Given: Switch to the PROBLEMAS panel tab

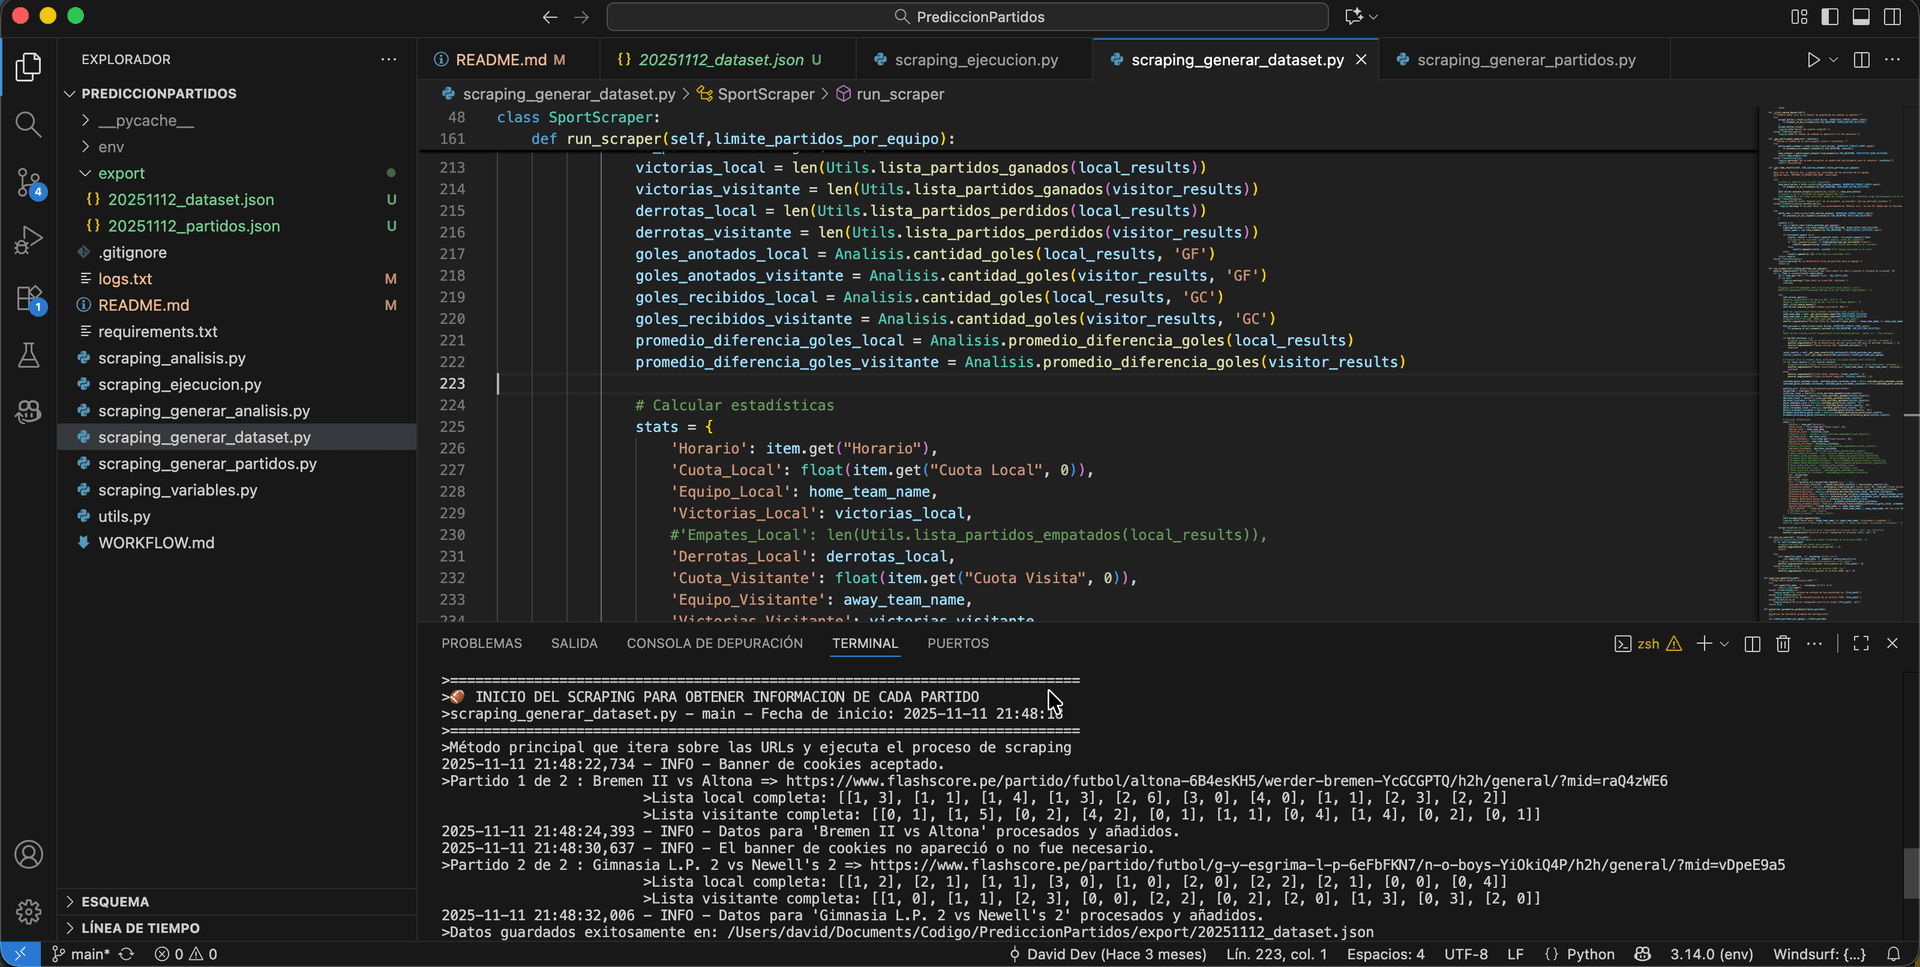Looking at the screenshot, I should [x=481, y=644].
